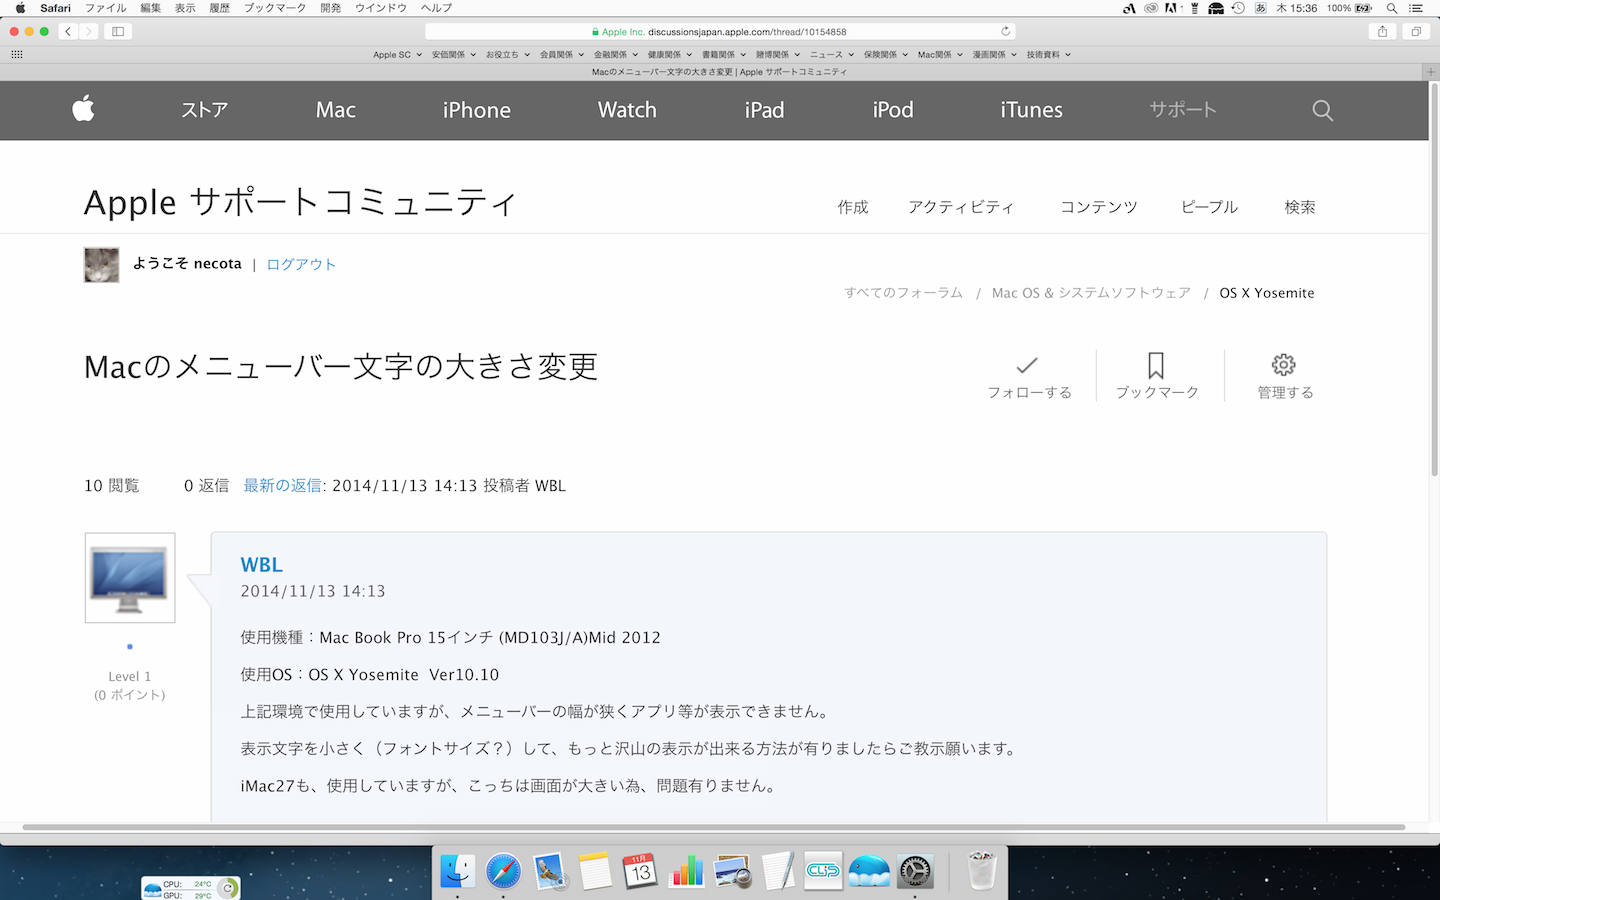This screenshot has width=1600, height=900.
Task: Open Spotlight search in the menu bar
Action: (x=1391, y=8)
